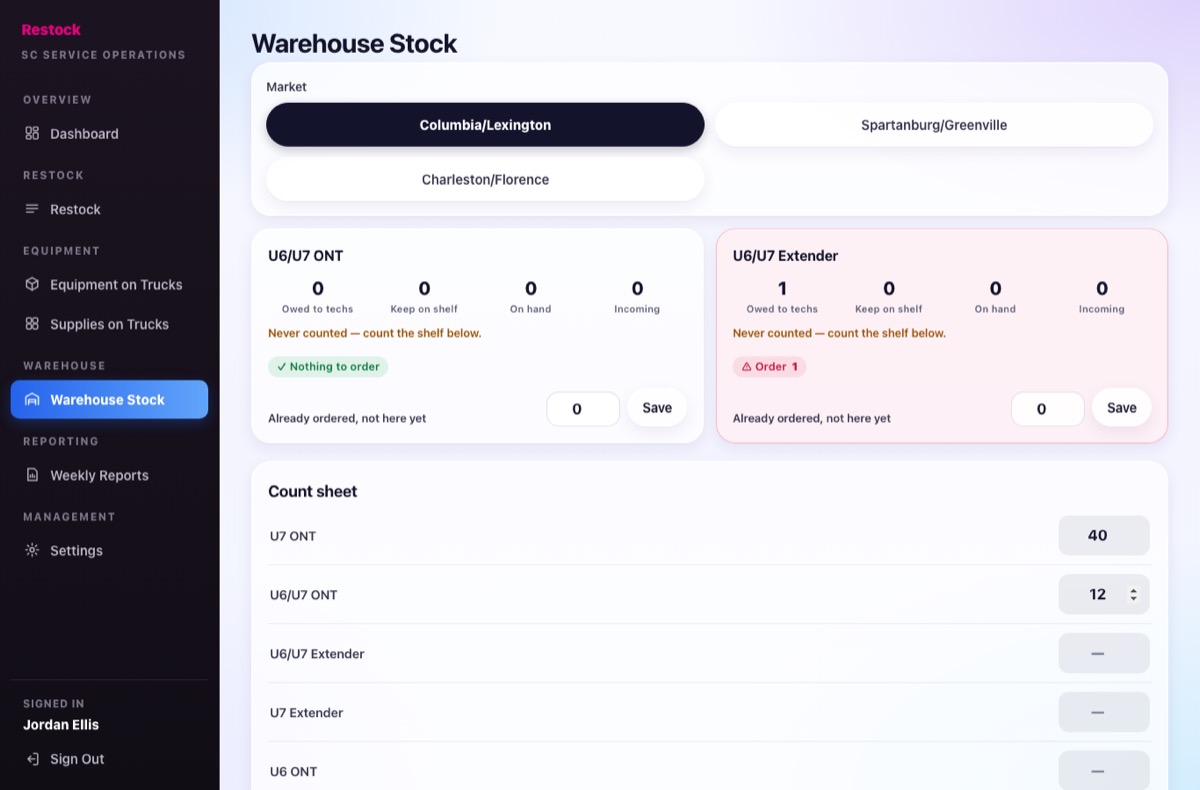The height and width of the screenshot is (790, 1200).
Task: Open Weekly Reports
Action: [x=109, y=475]
